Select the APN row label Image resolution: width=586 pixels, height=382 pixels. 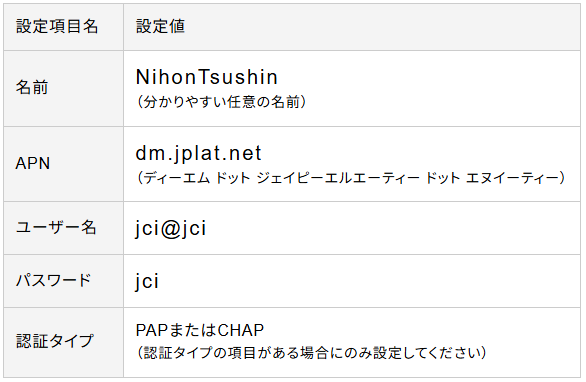pyautogui.click(x=33, y=163)
